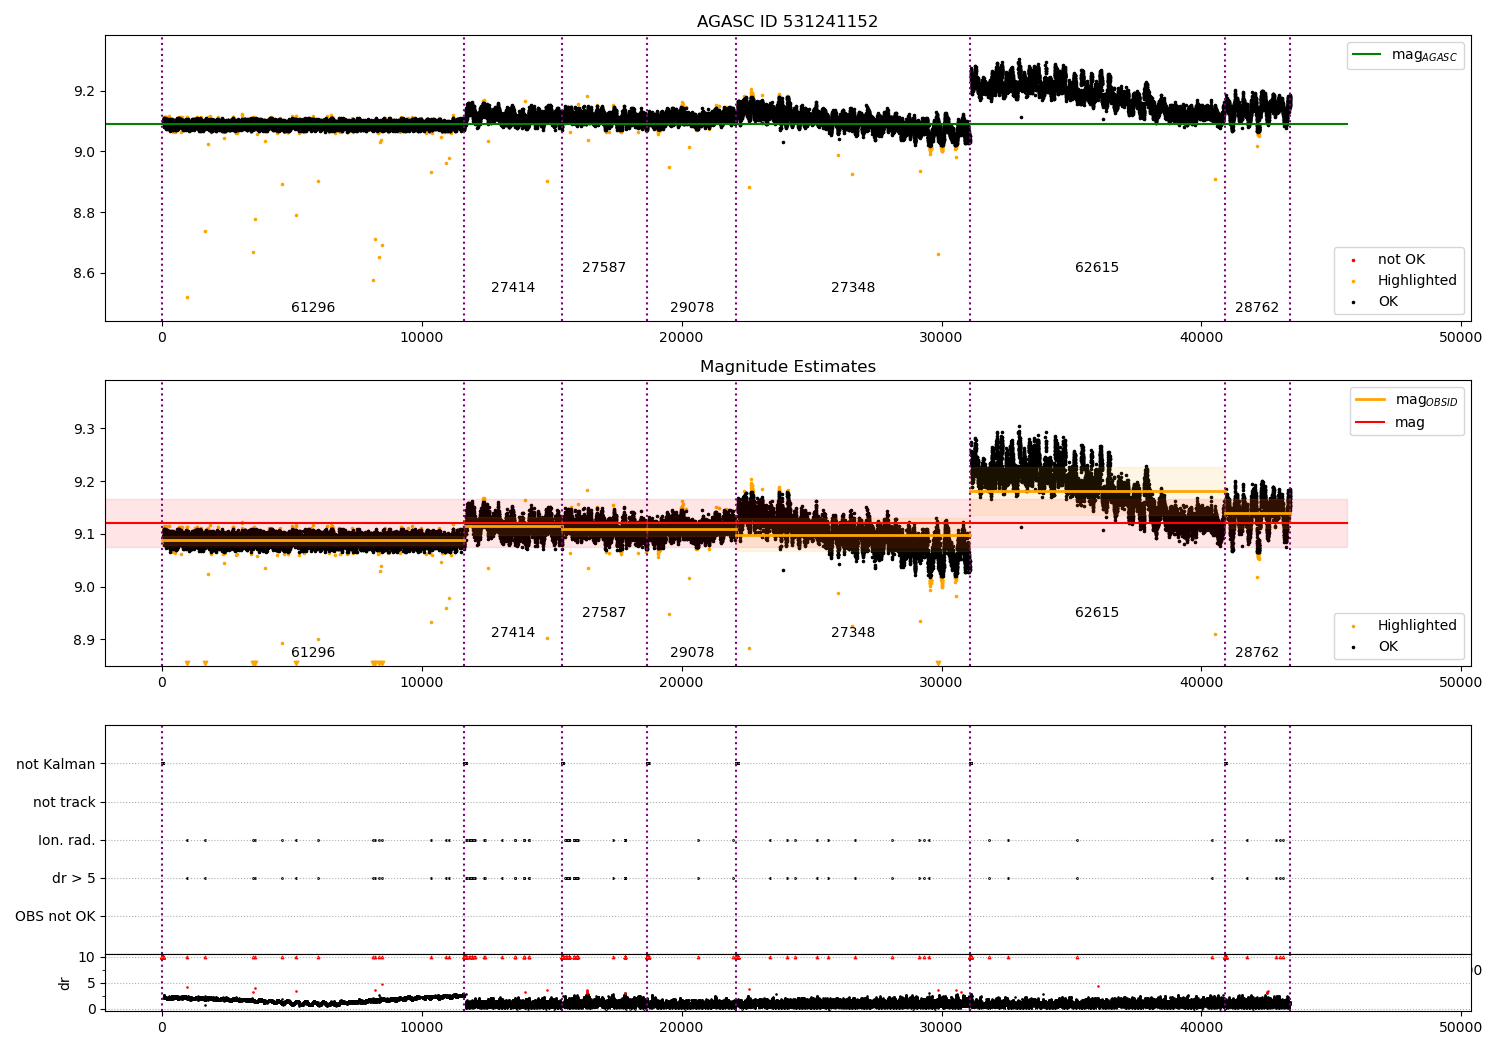Click x-tick 50000 under the bottom plot
Image resolution: width=1500 pixels, height=1050 pixels.
(x=1461, y=1027)
